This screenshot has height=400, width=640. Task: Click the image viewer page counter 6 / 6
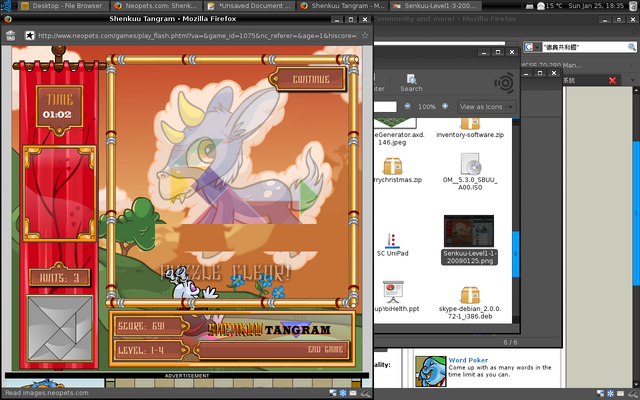(x=510, y=342)
